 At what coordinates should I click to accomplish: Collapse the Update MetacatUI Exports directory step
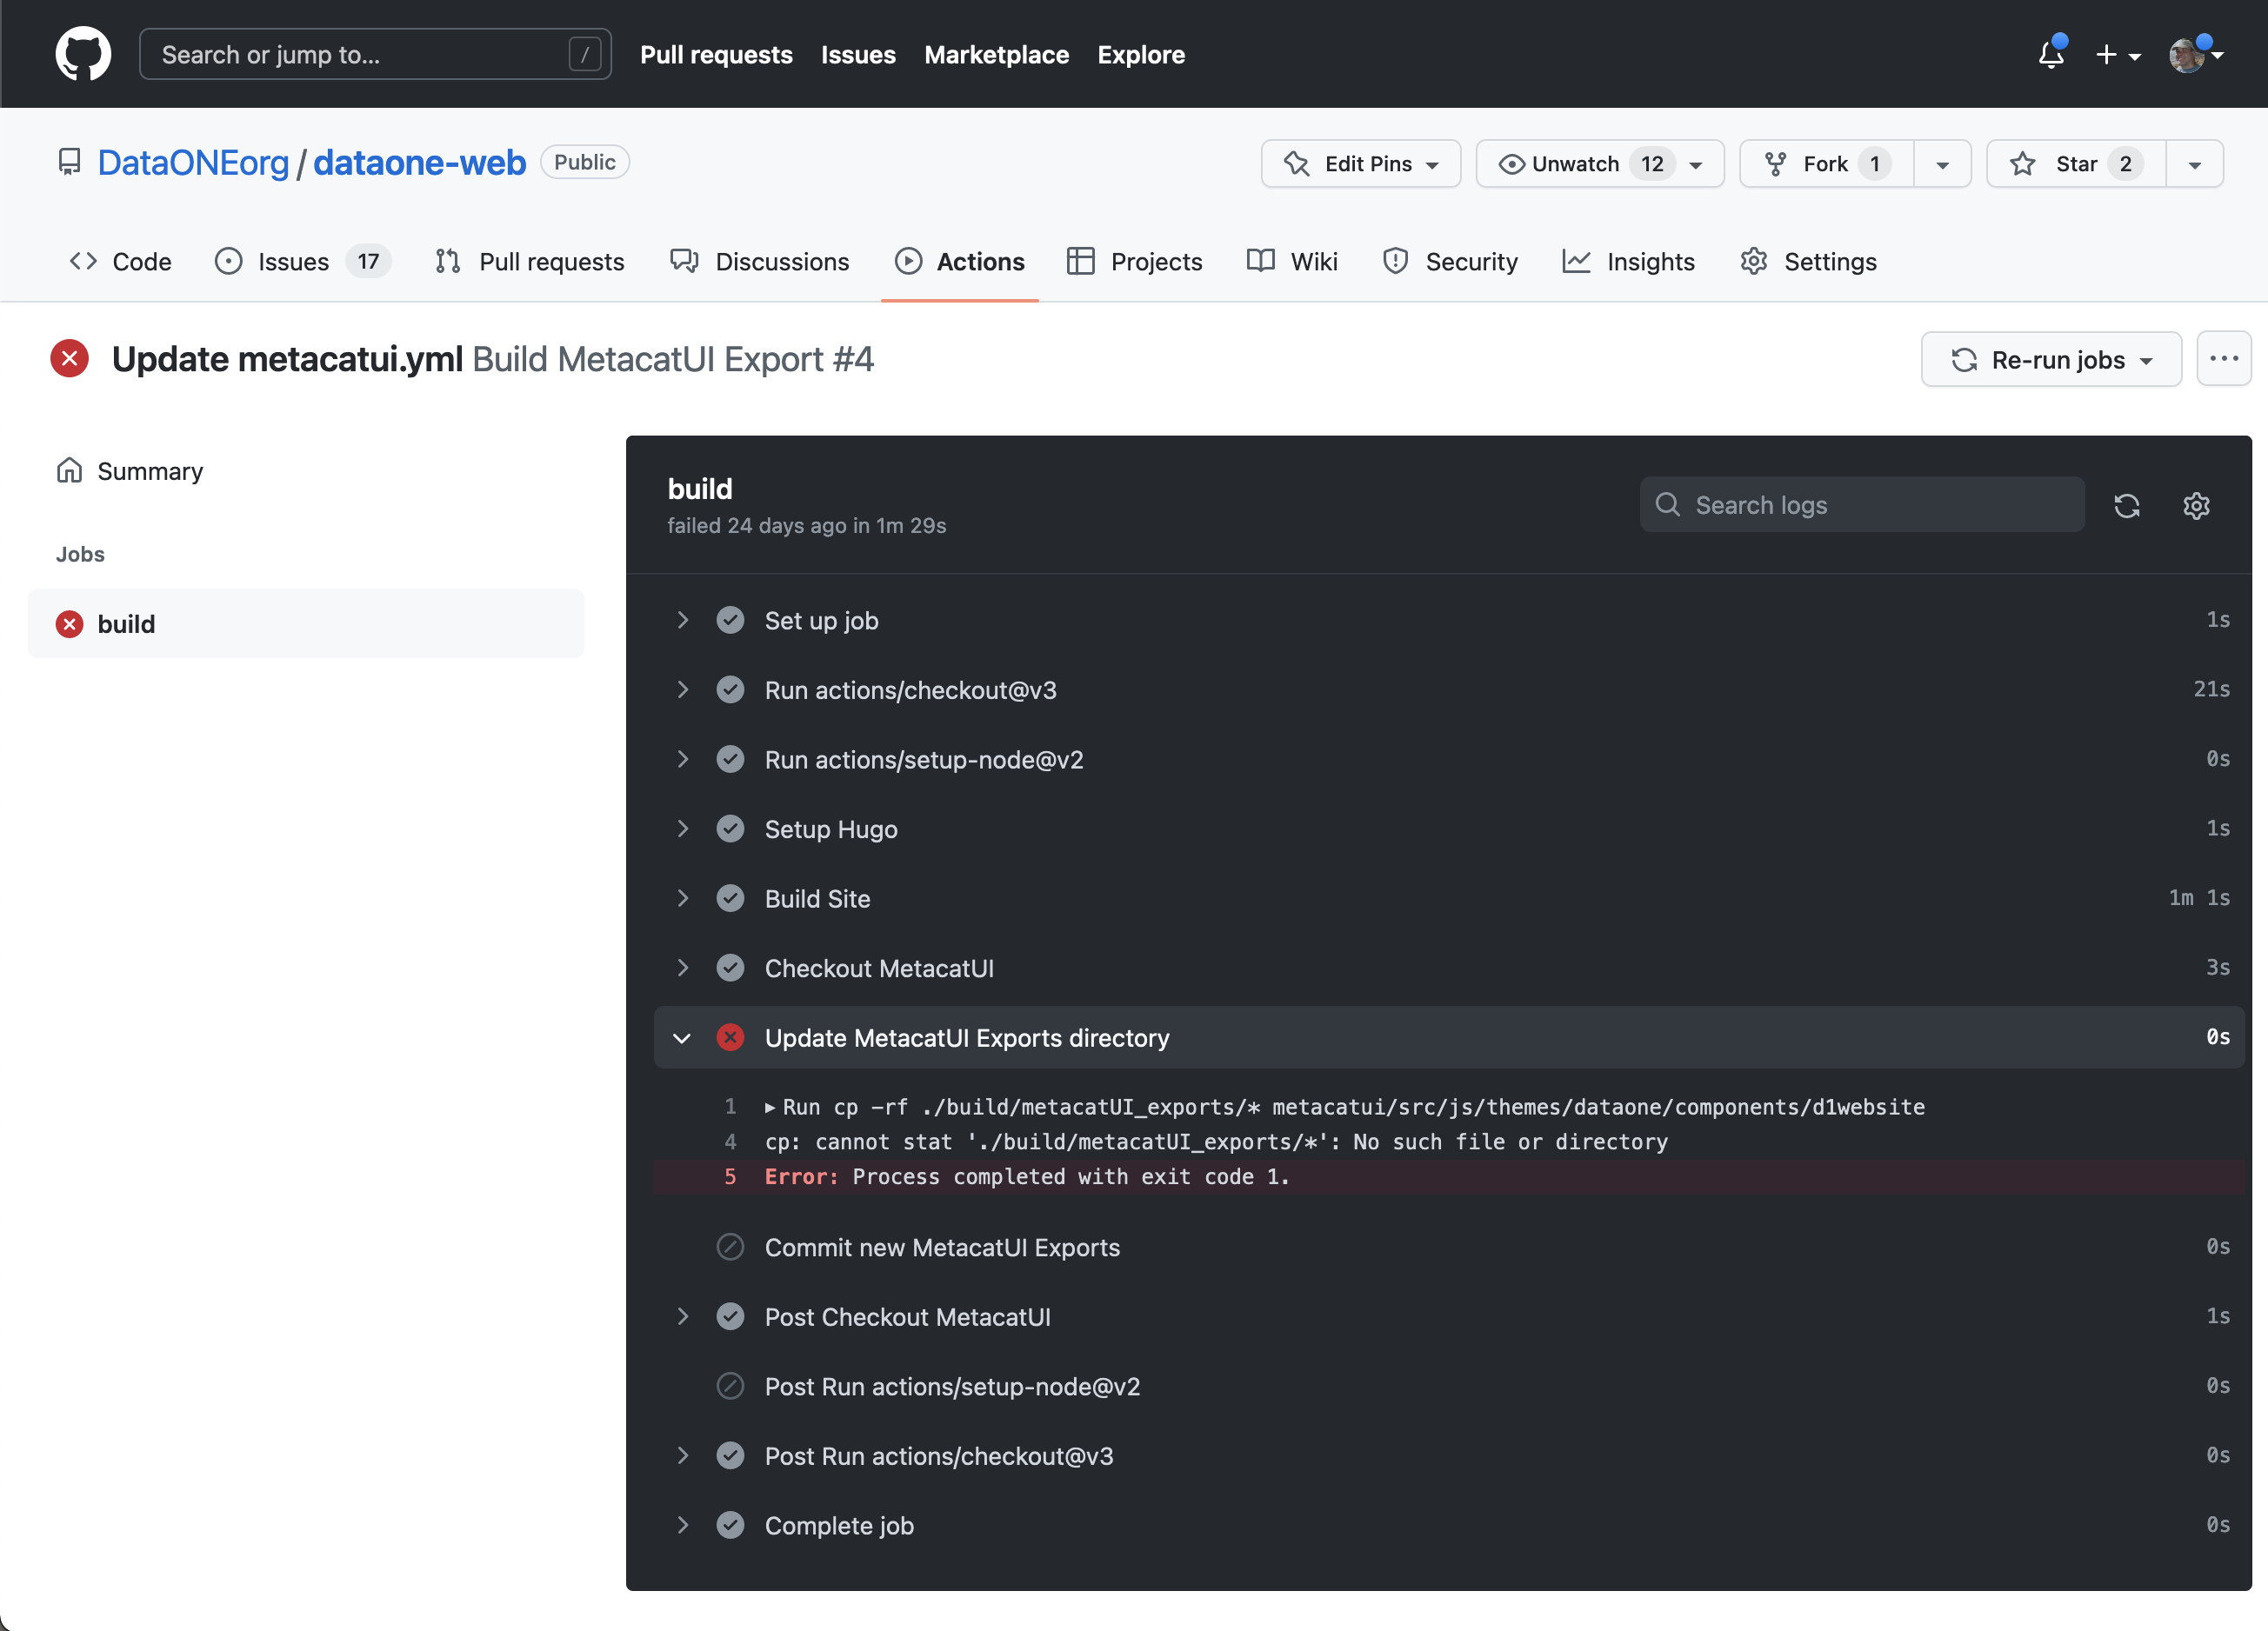[683, 1037]
